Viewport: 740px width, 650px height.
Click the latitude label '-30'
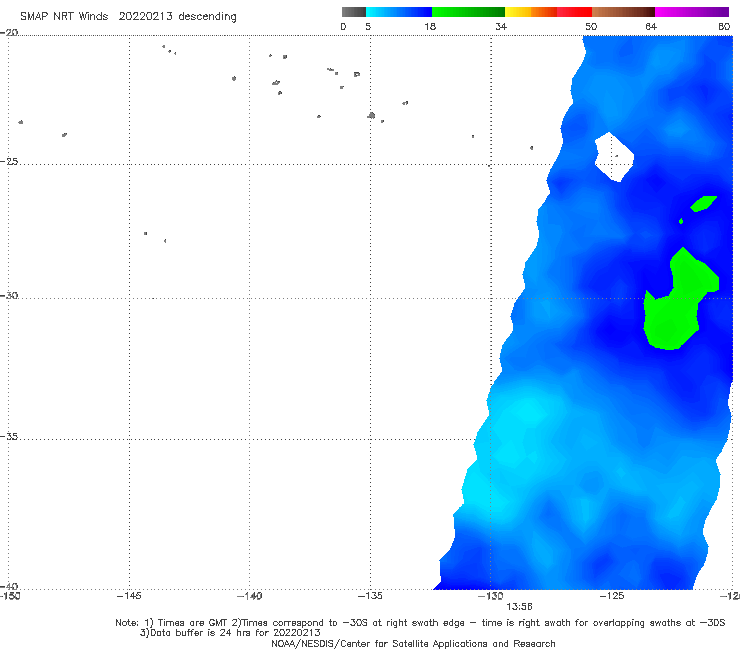coord(9,295)
